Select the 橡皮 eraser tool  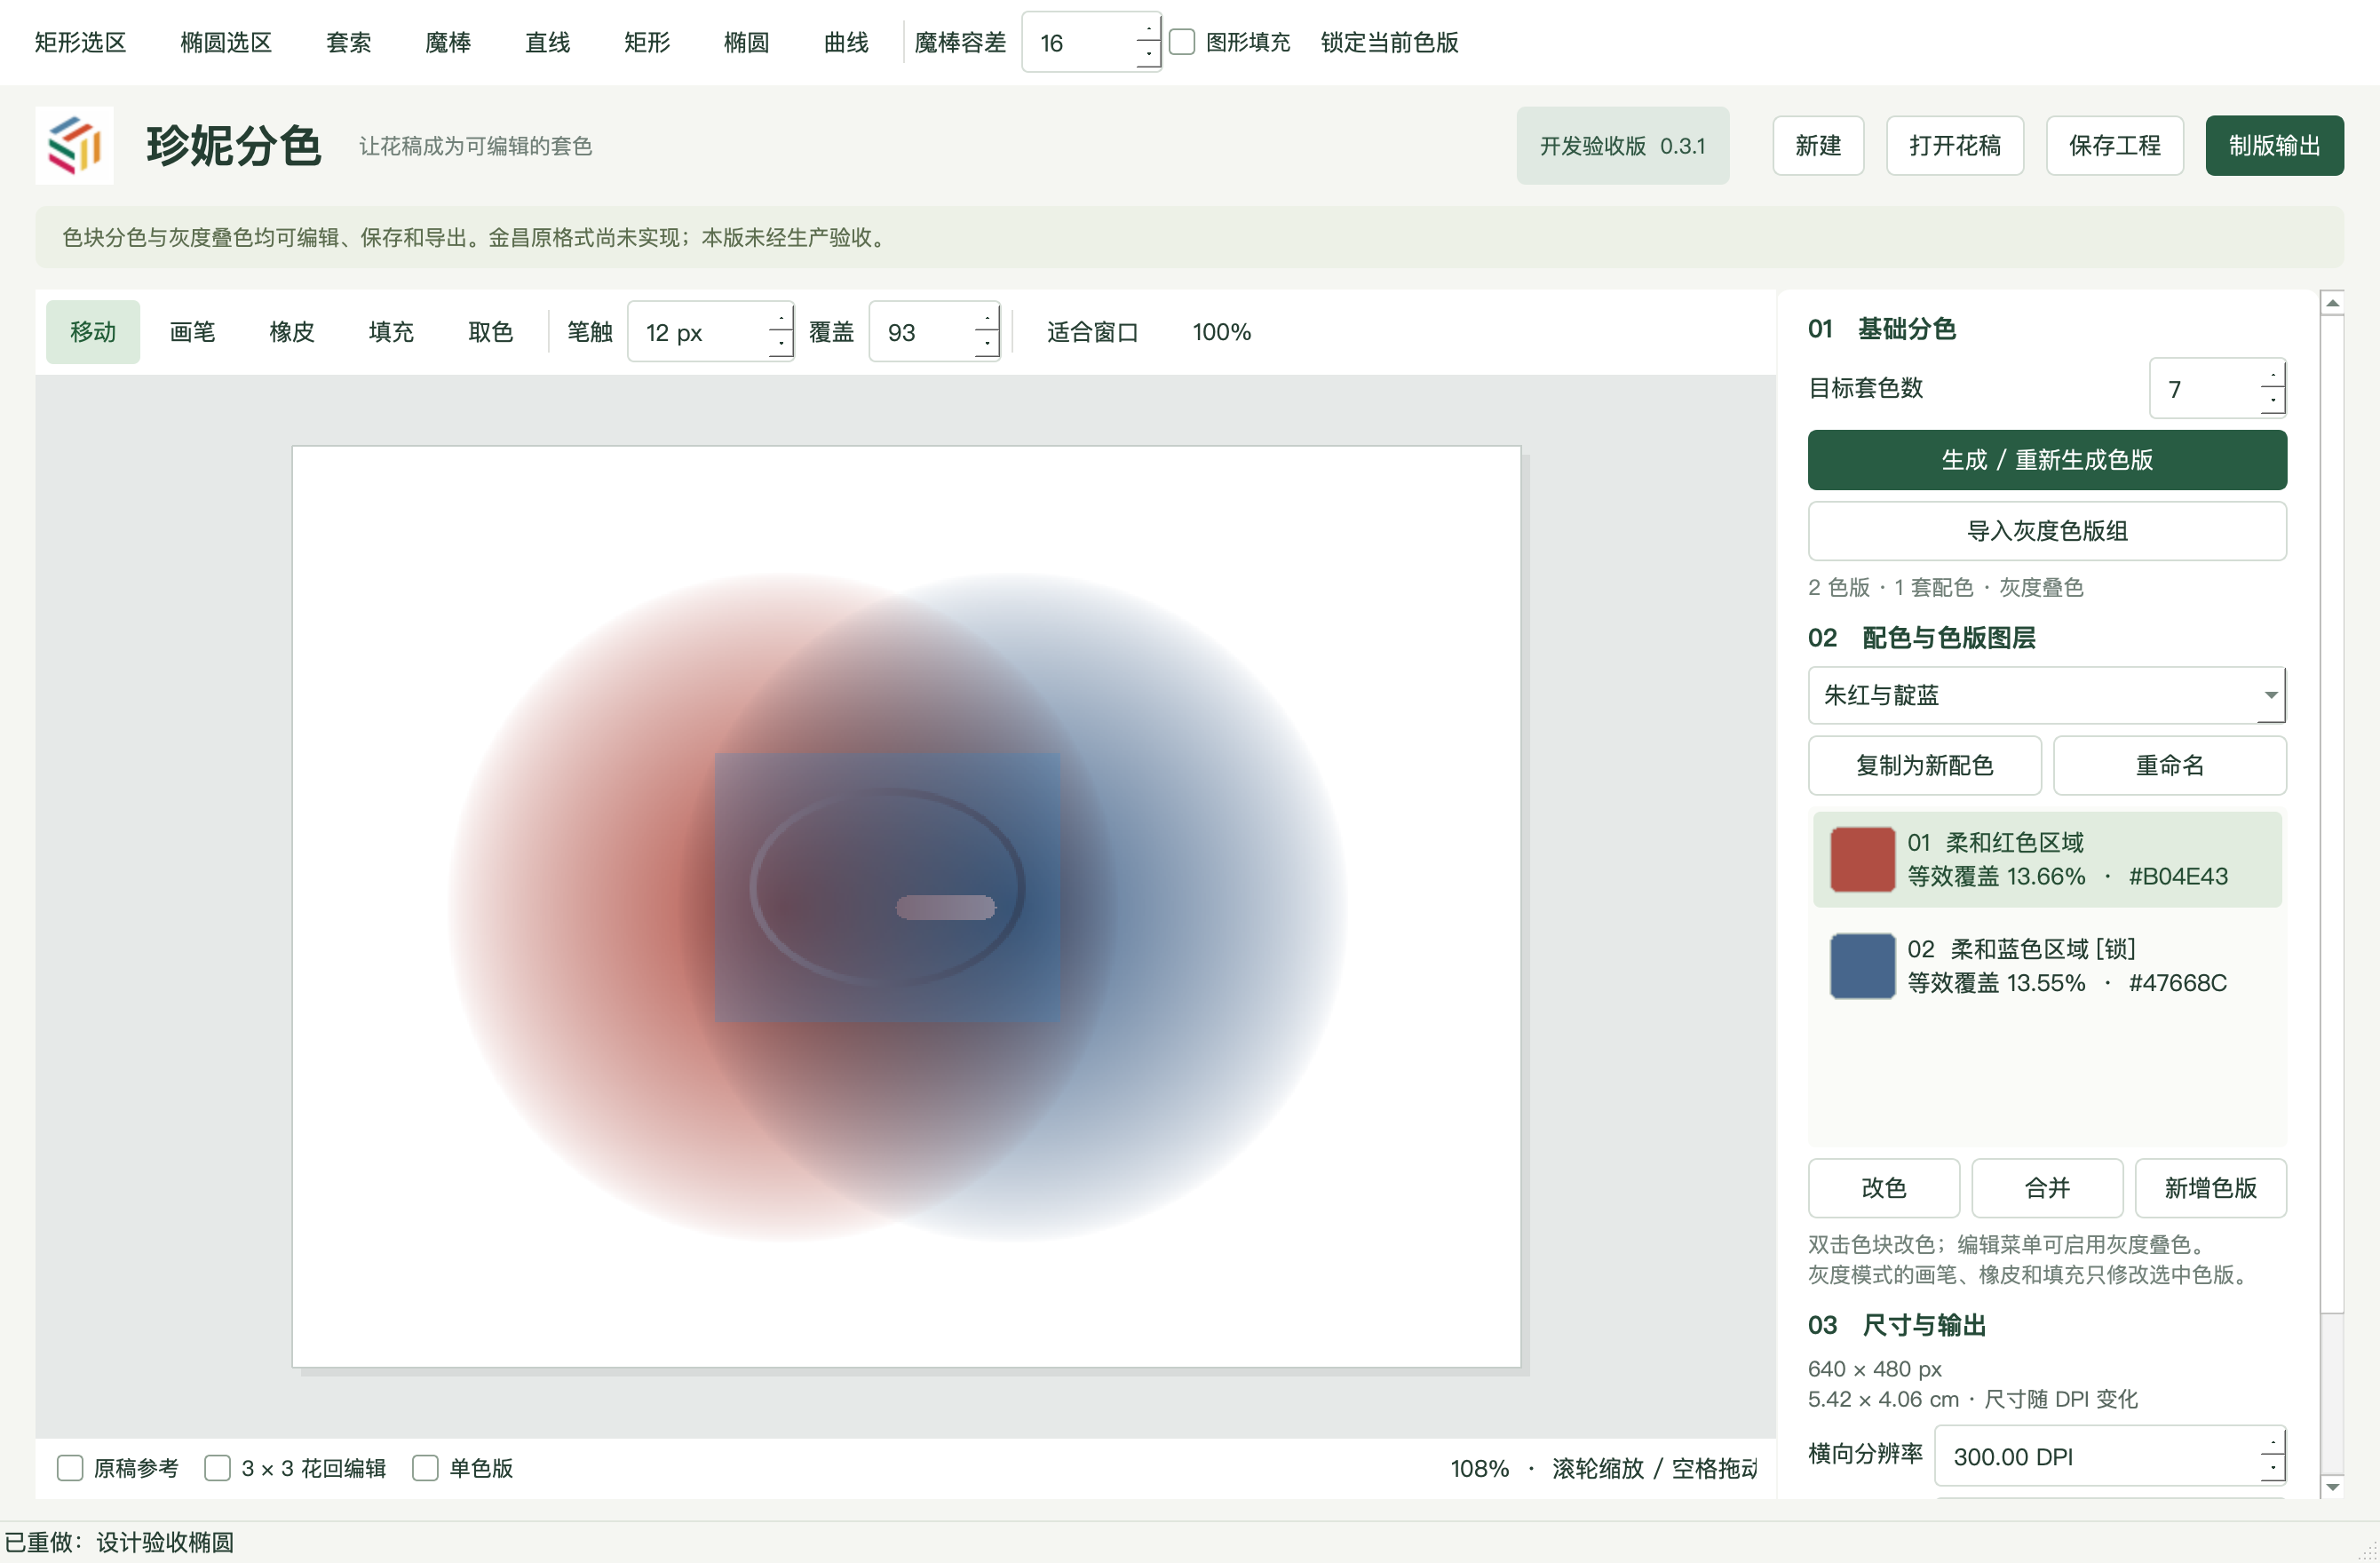click(292, 331)
